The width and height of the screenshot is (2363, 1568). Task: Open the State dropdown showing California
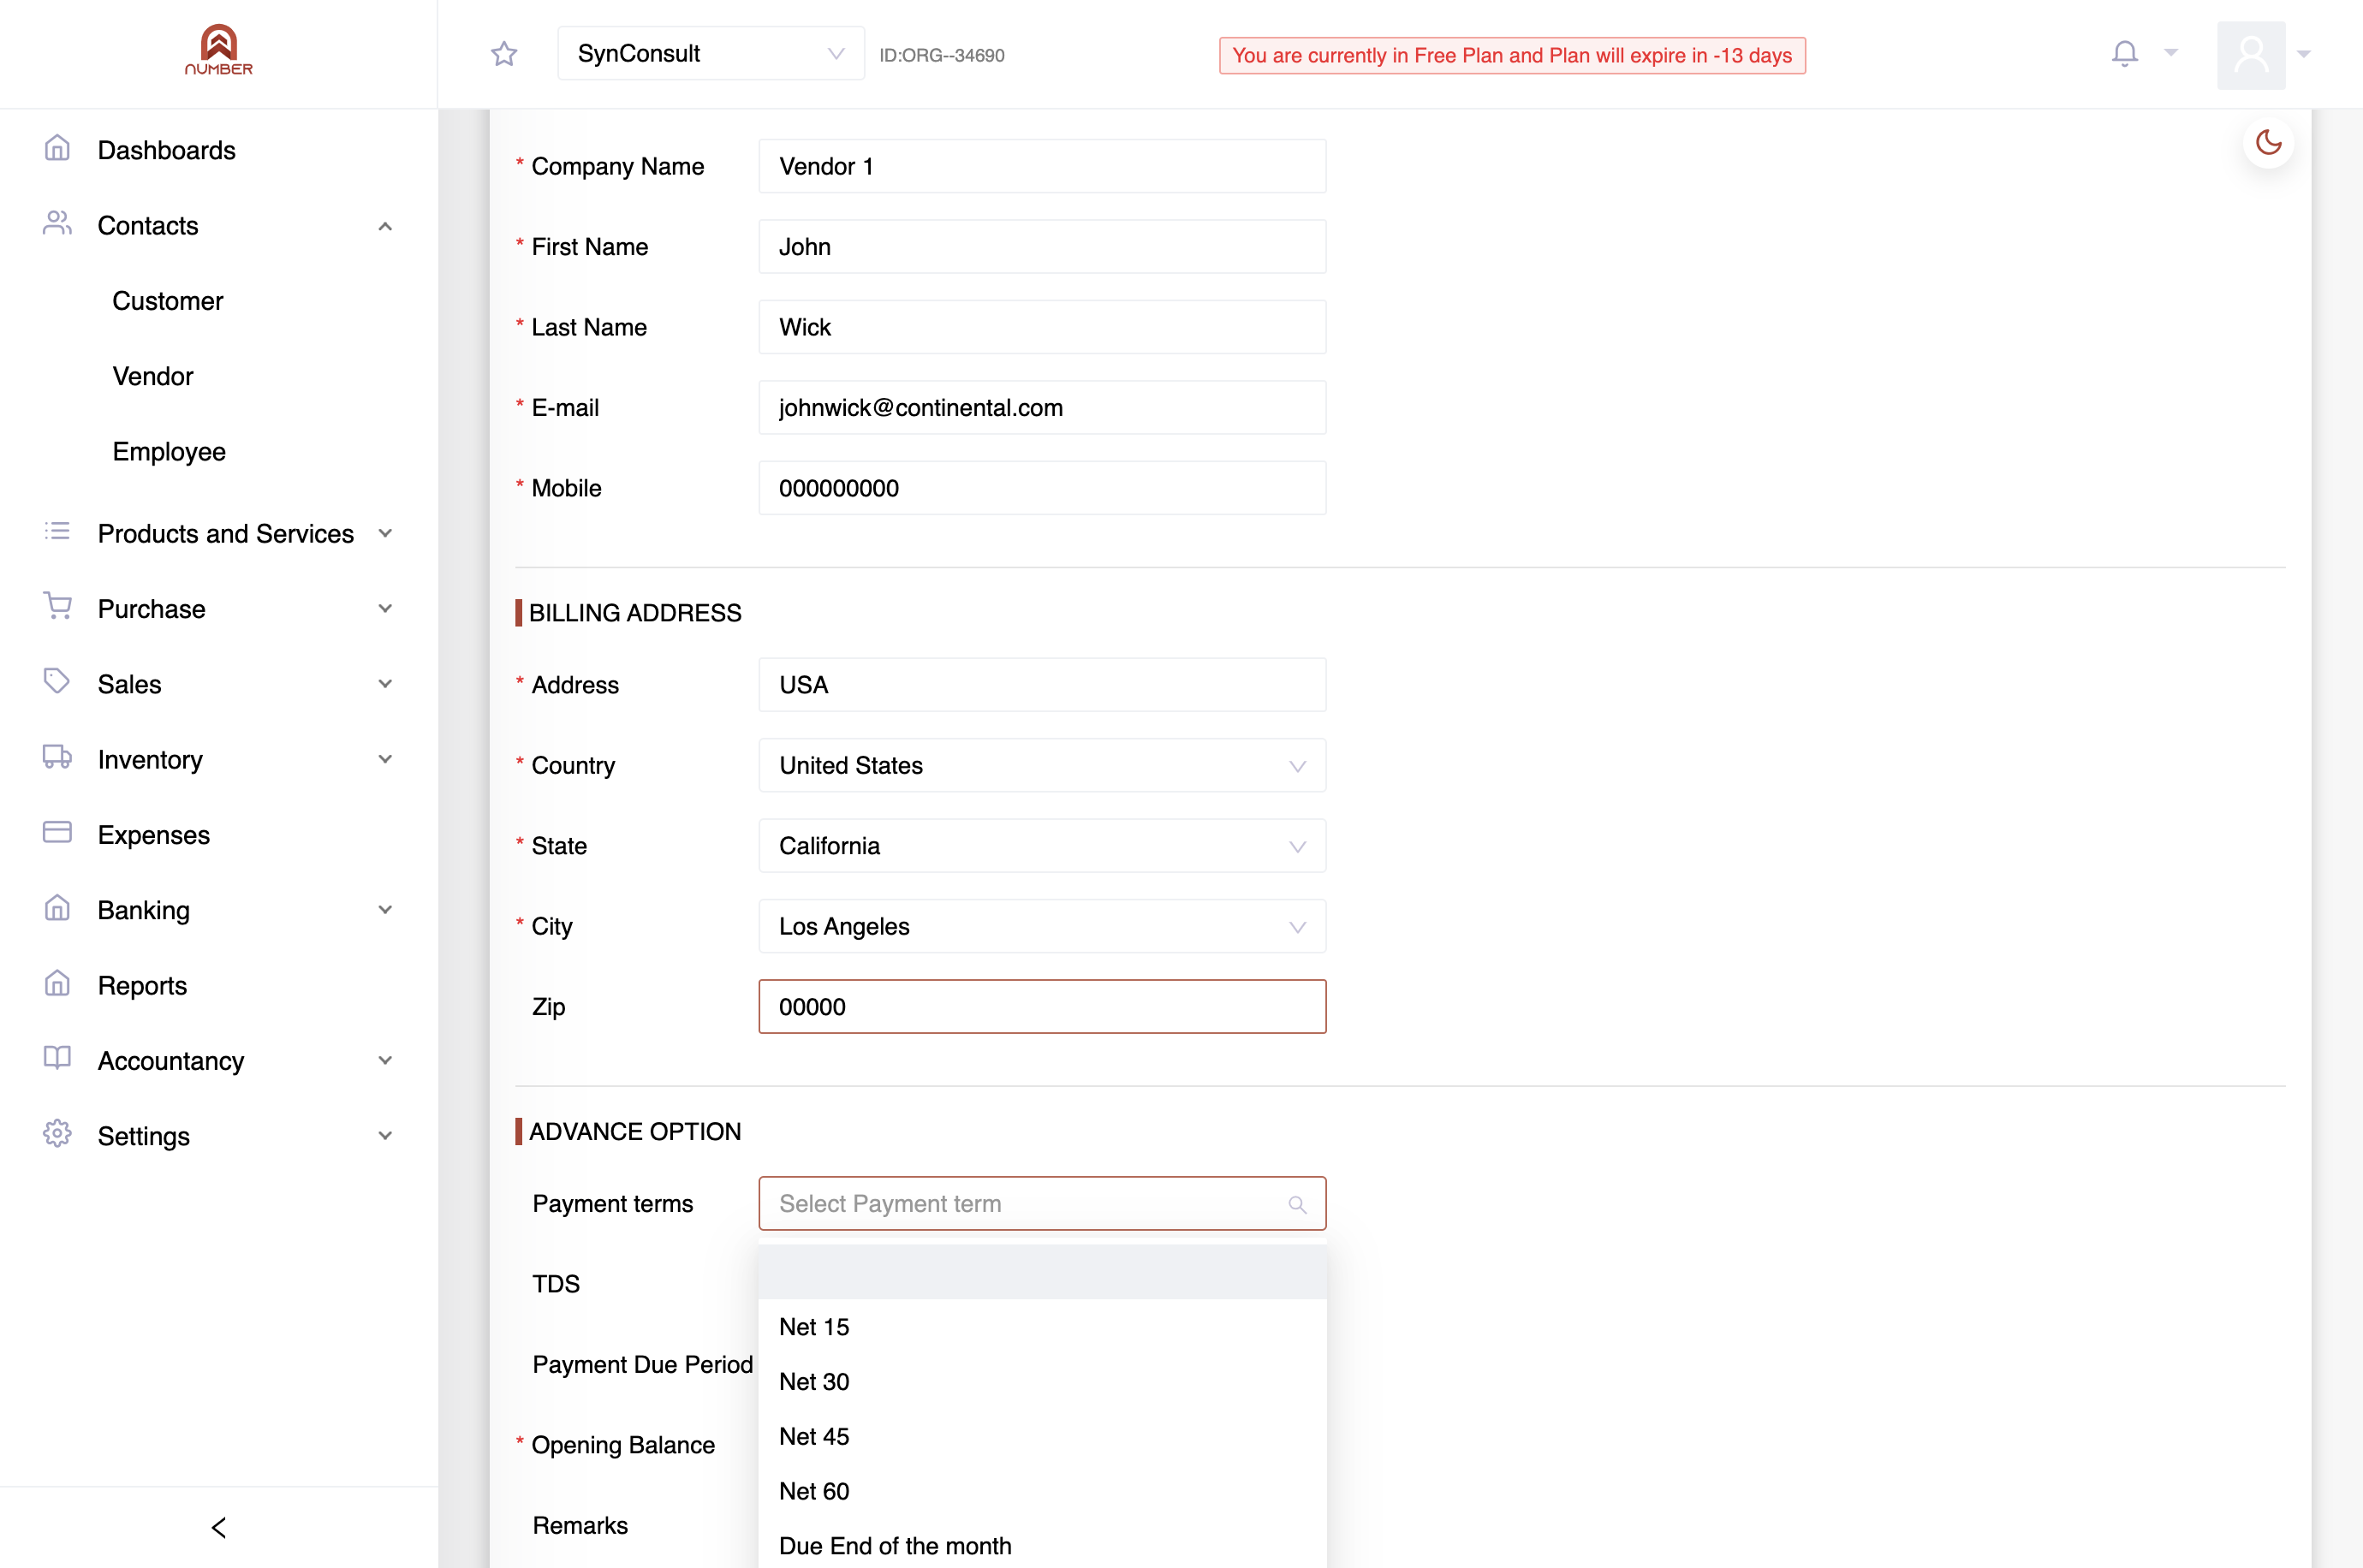[x=1042, y=846]
